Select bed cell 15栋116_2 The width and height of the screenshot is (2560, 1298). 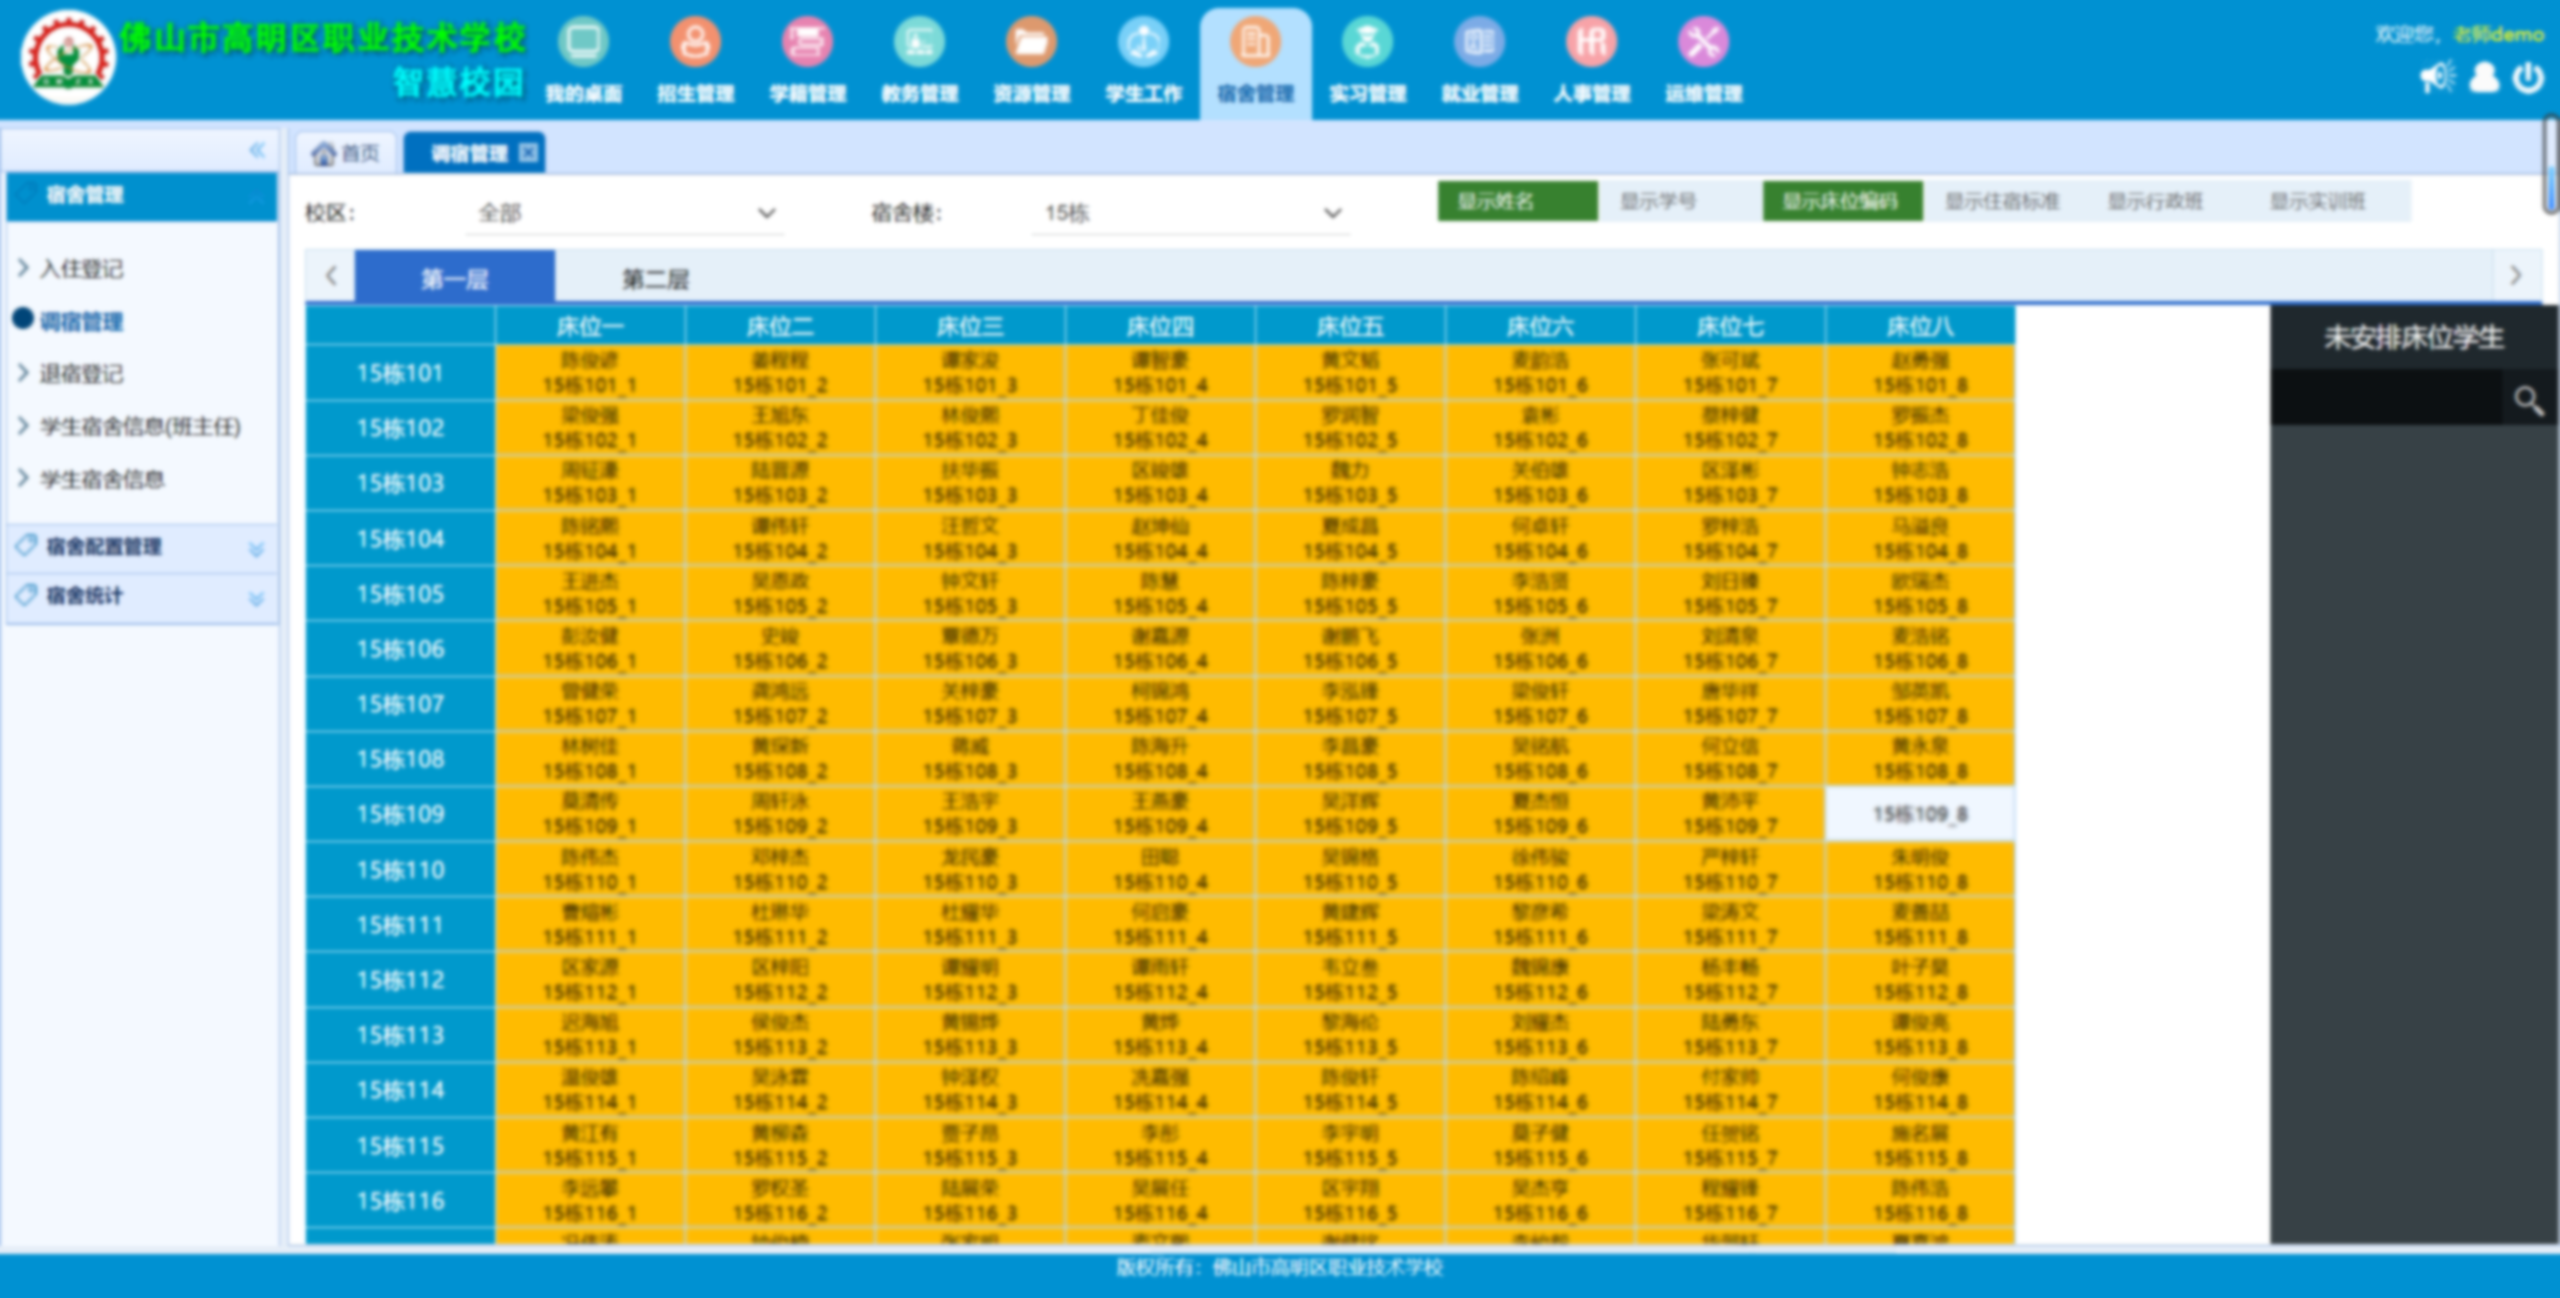[x=780, y=1200]
